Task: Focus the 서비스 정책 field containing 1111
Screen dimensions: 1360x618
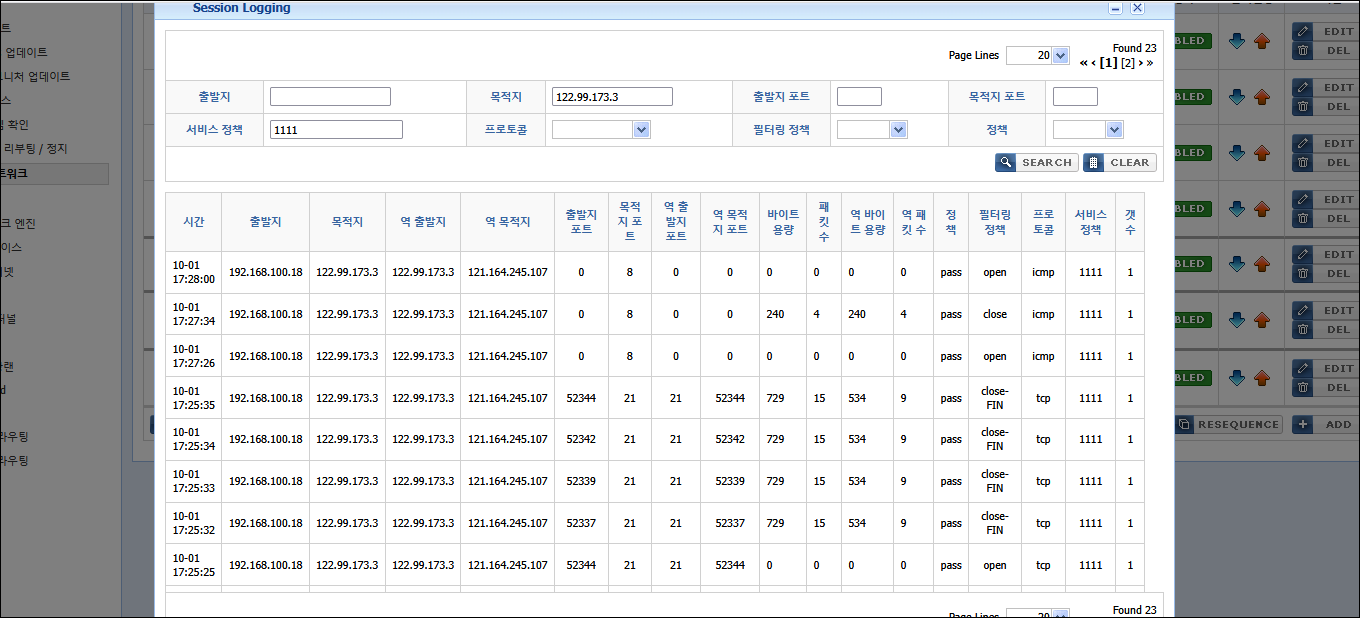Action: click(x=336, y=130)
